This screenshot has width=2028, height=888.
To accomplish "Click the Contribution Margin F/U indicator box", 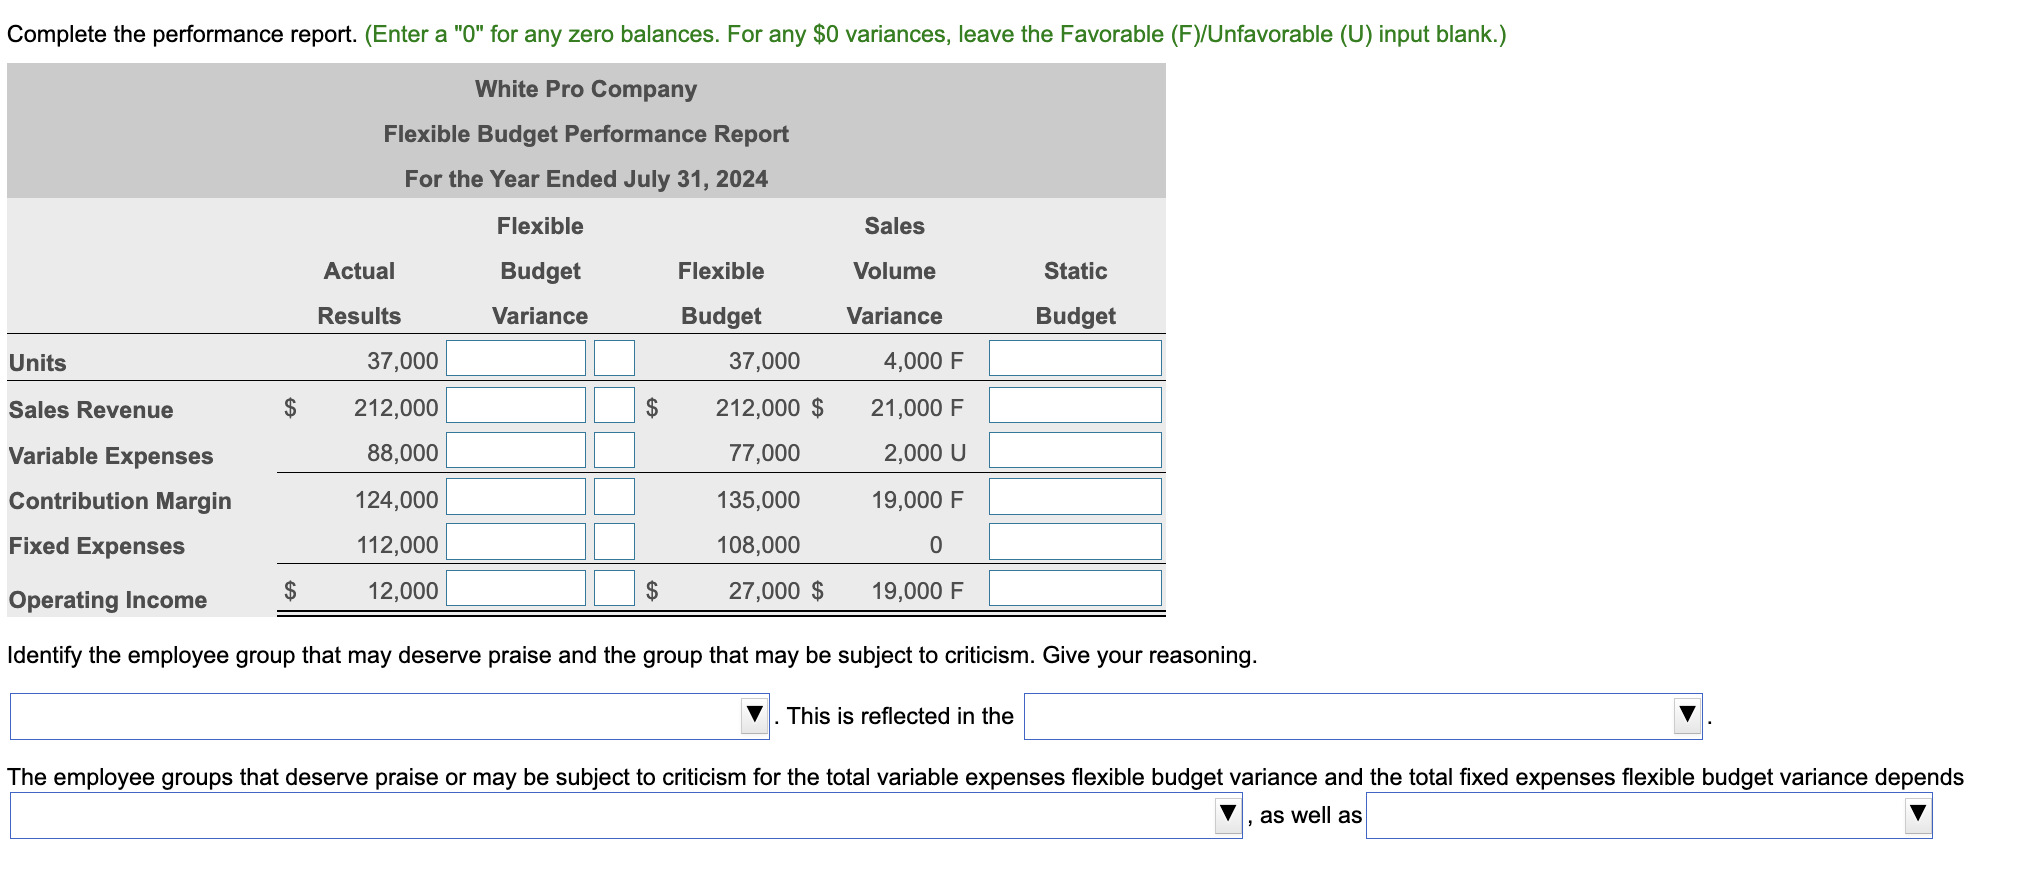I will (x=614, y=496).
